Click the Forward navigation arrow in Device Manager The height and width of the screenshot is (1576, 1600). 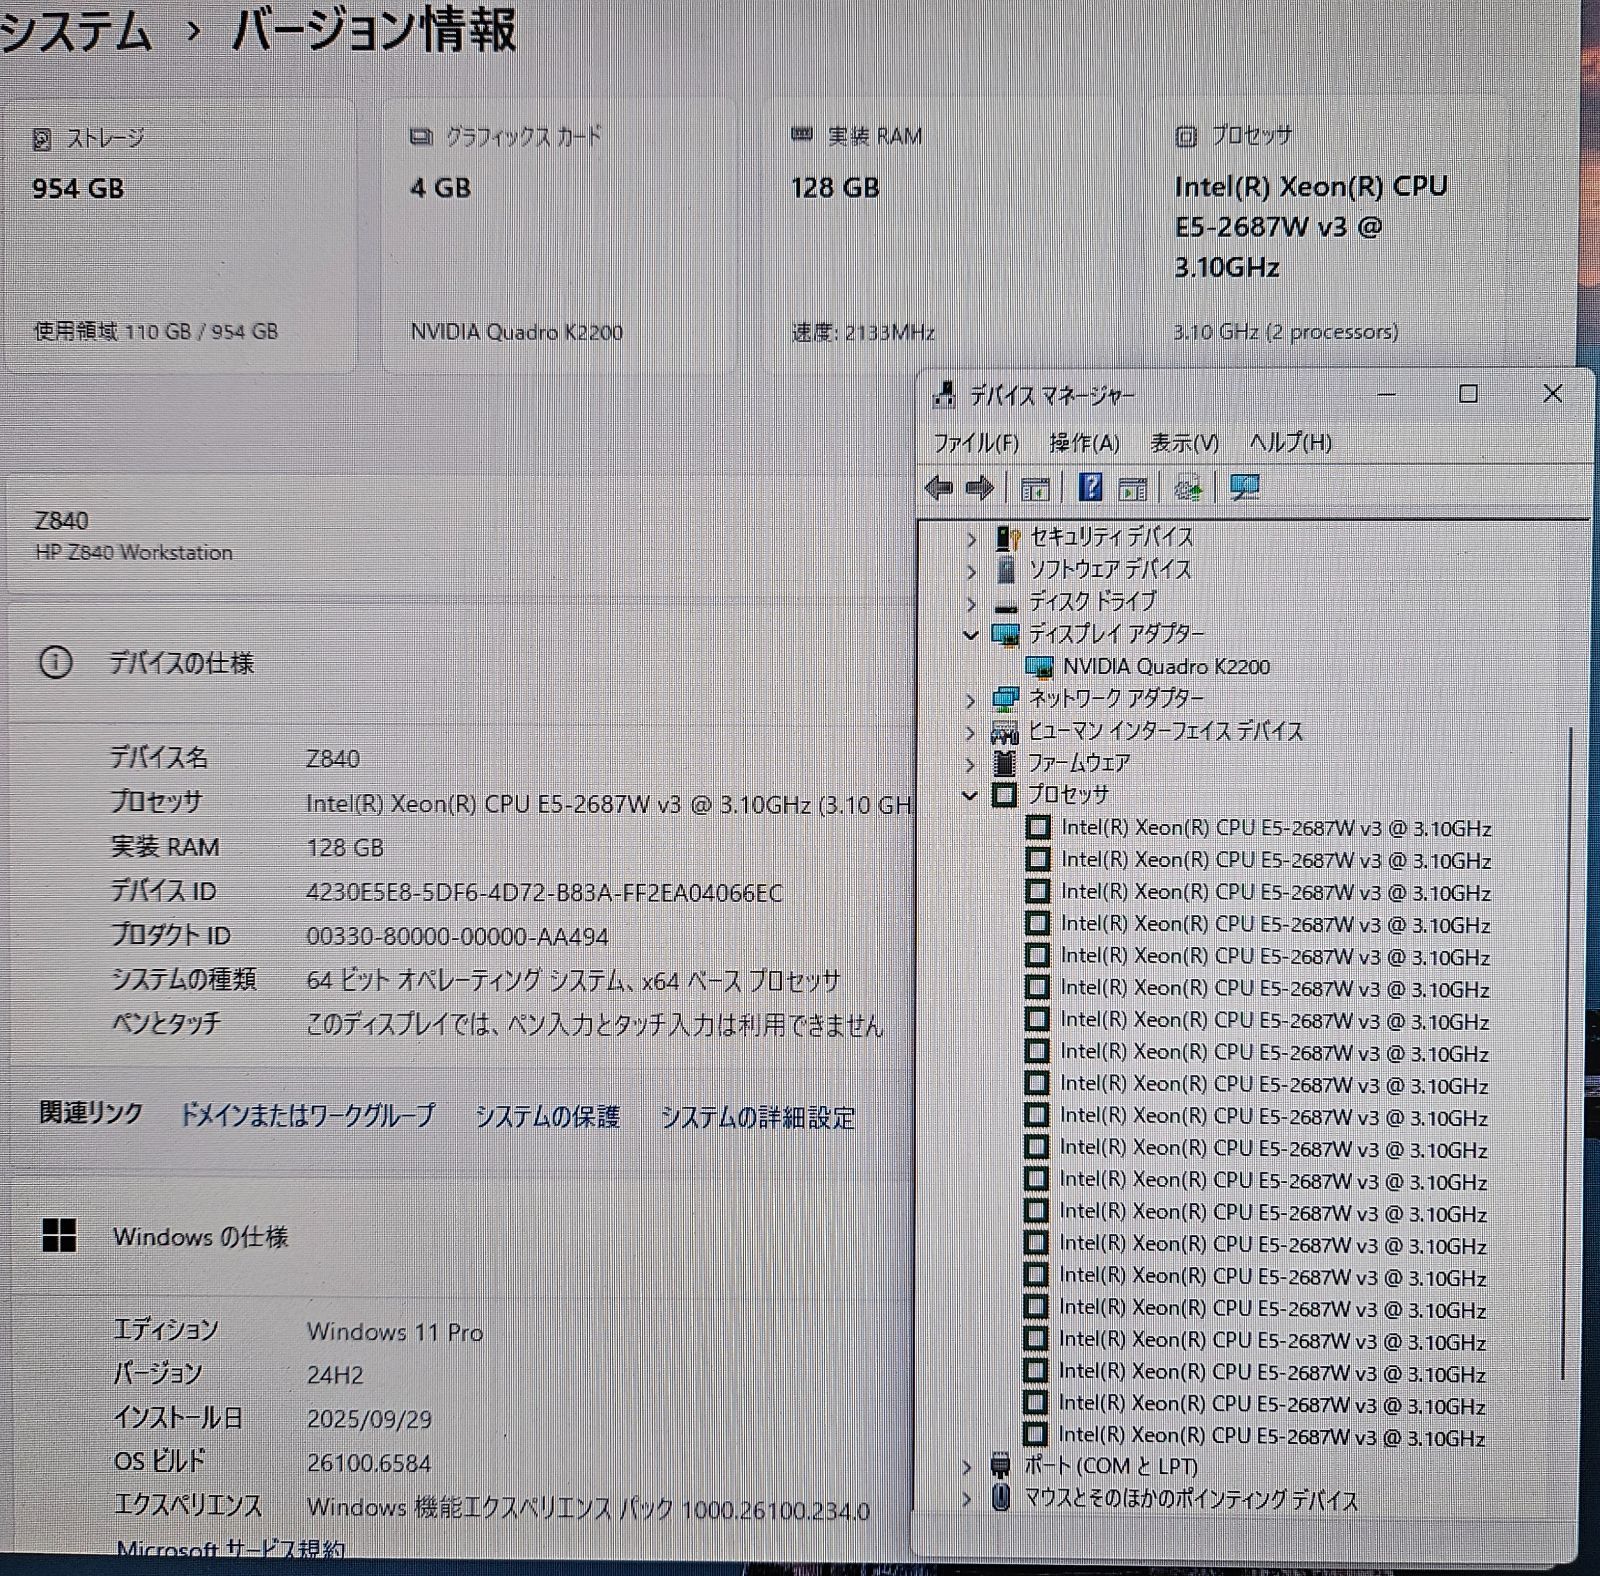click(981, 488)
